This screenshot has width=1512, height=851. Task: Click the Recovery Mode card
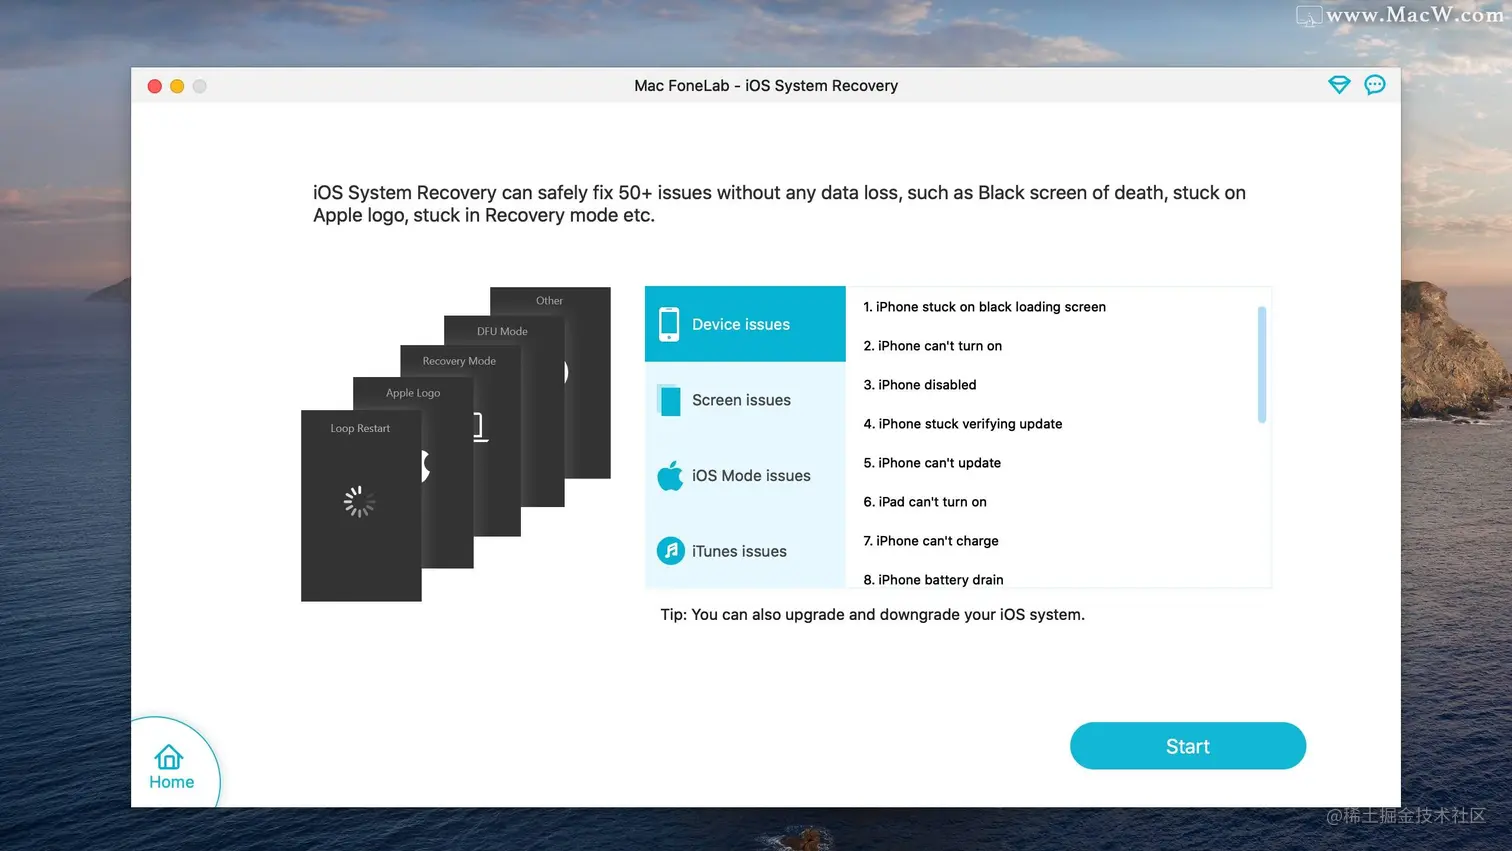pyautogui.click(x=460, y=361)
